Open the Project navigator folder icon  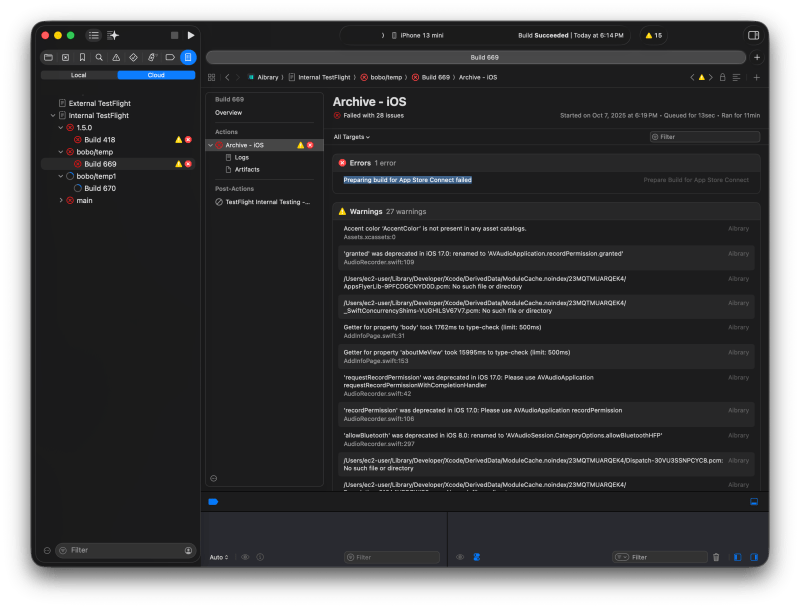48,57
